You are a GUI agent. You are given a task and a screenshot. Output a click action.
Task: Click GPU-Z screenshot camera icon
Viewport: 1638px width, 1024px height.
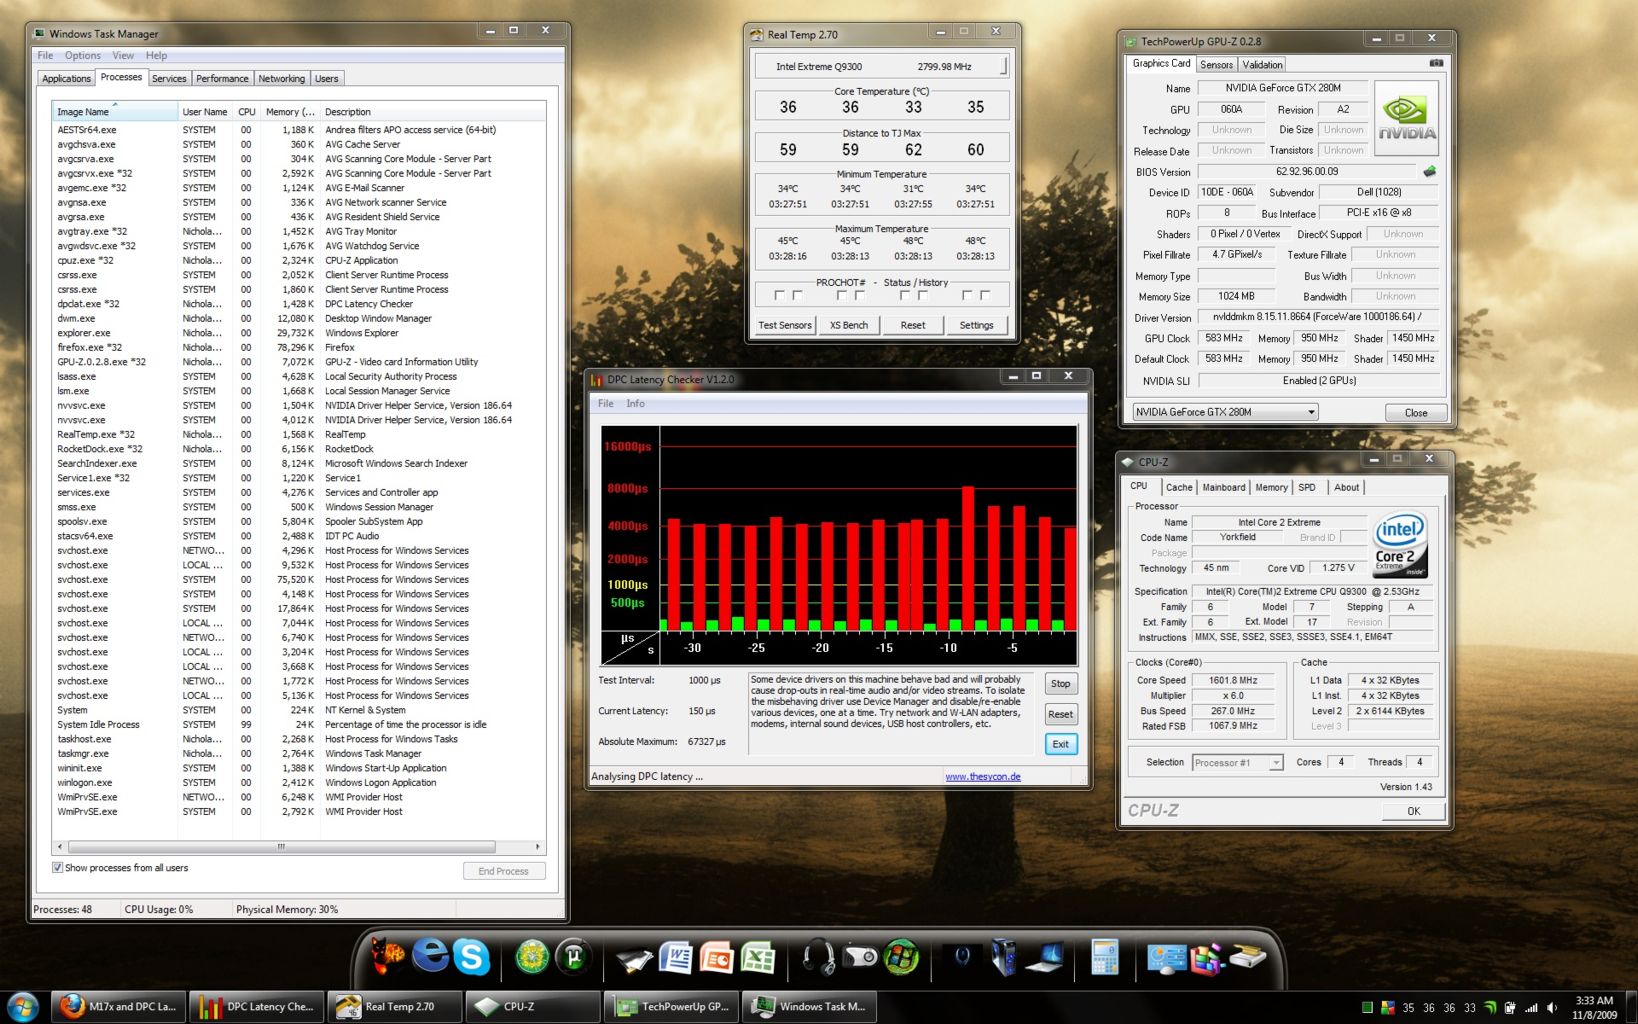tap(1436, 63)
